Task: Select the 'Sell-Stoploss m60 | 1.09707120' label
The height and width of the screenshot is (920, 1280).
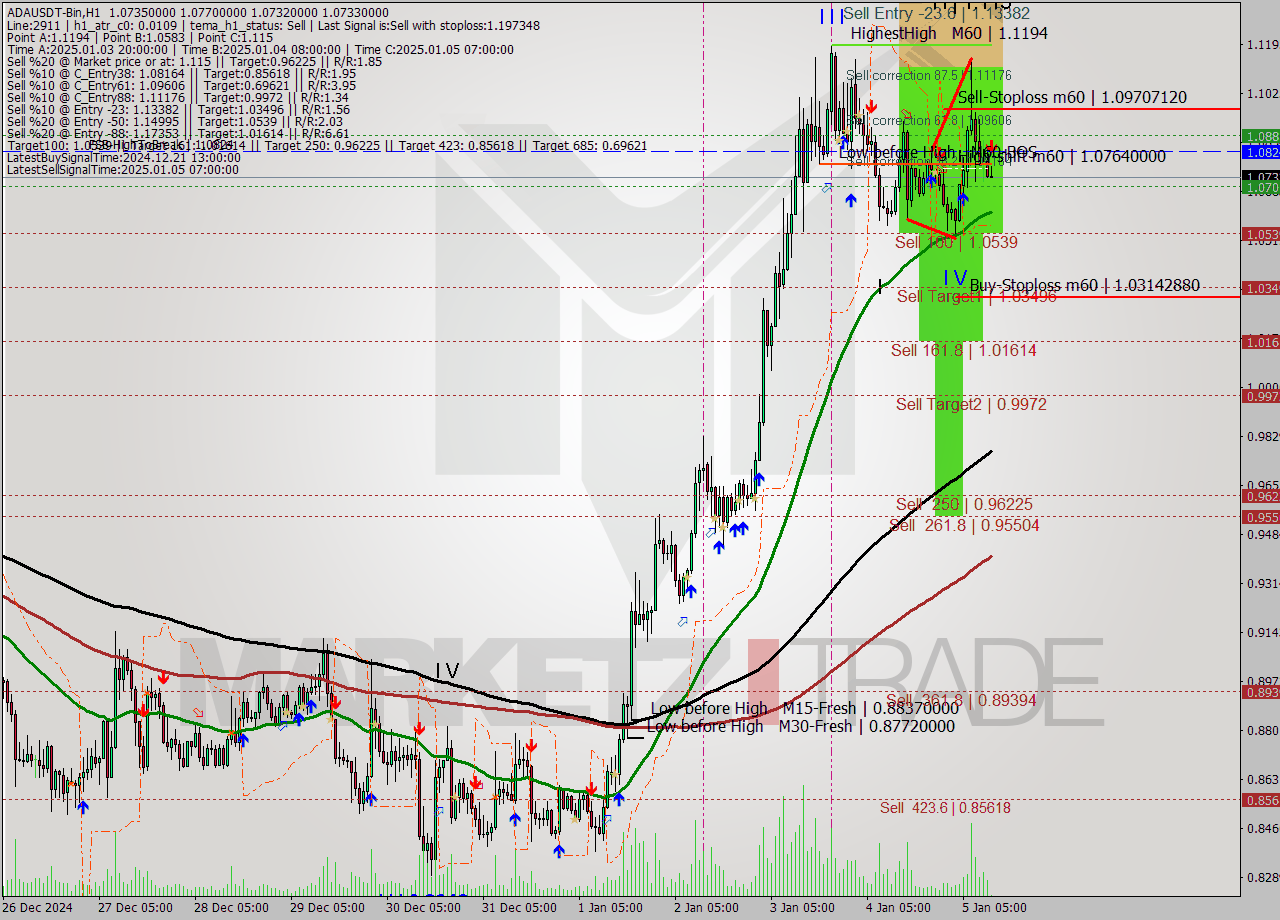Action: click(x=1072, y=98)
